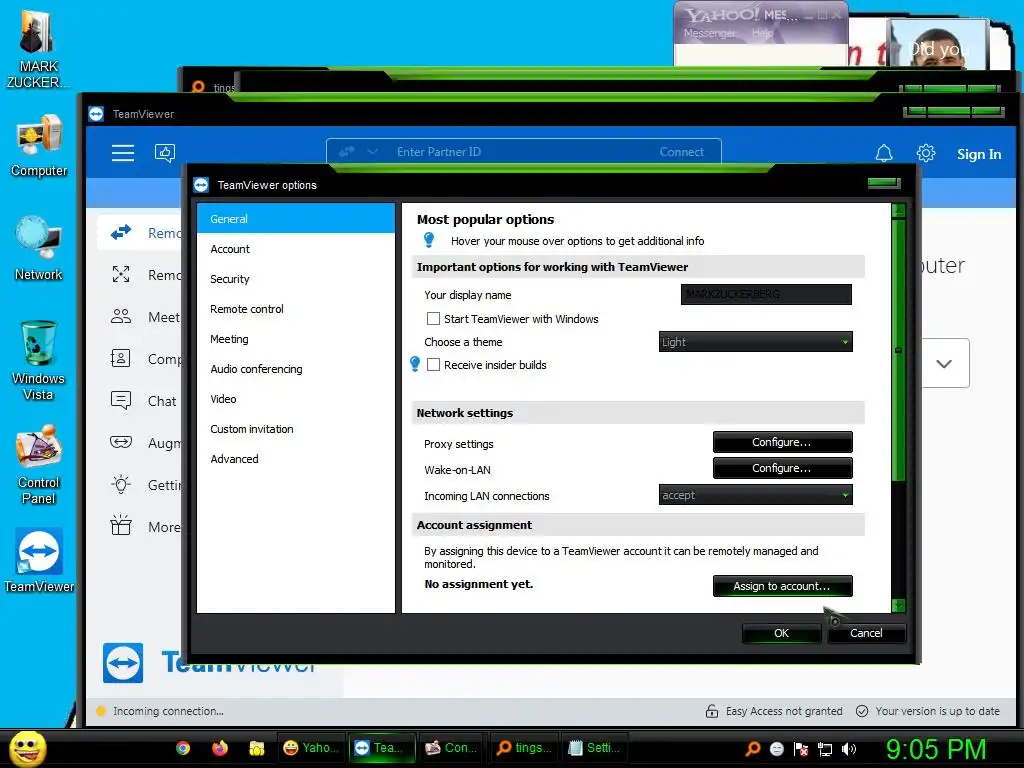This screenshot has height=768, width=1024.
Task: Click options dialog scrollbar down arrow
Action: [x=899, y=605]
